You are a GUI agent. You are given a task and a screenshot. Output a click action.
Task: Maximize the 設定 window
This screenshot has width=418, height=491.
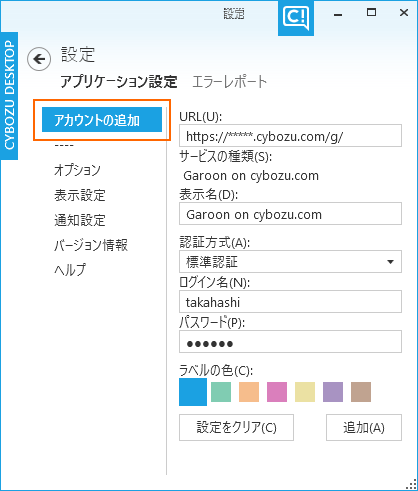coord(371,13)
